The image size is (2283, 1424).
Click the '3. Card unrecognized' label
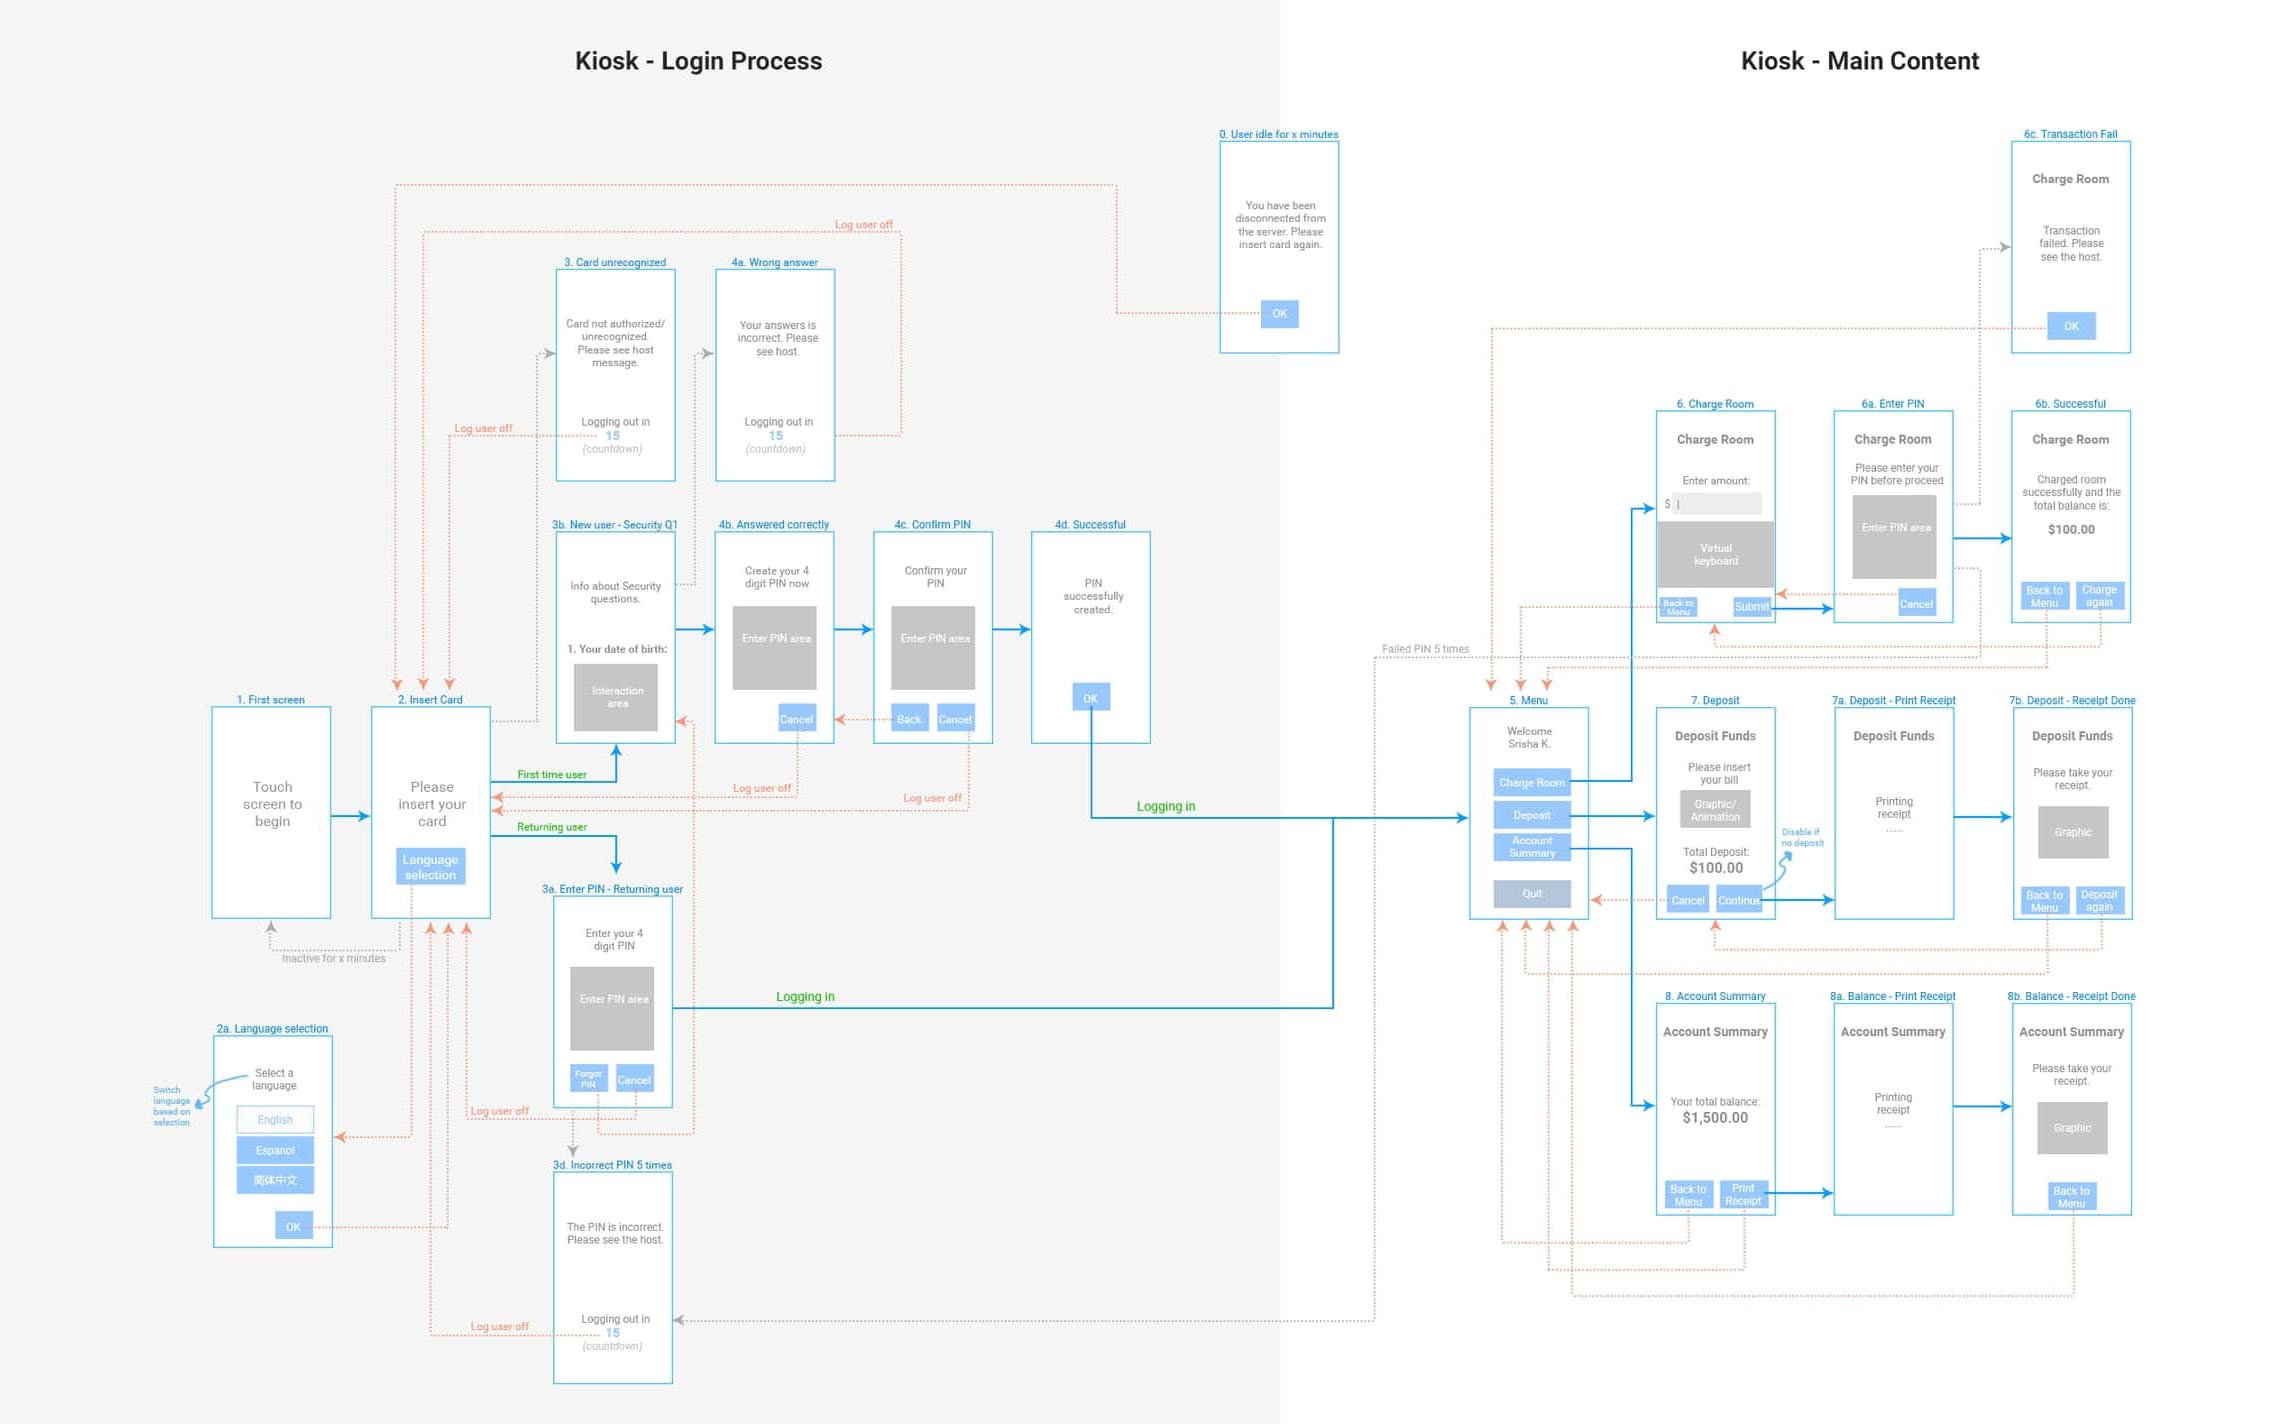[615, 263]
